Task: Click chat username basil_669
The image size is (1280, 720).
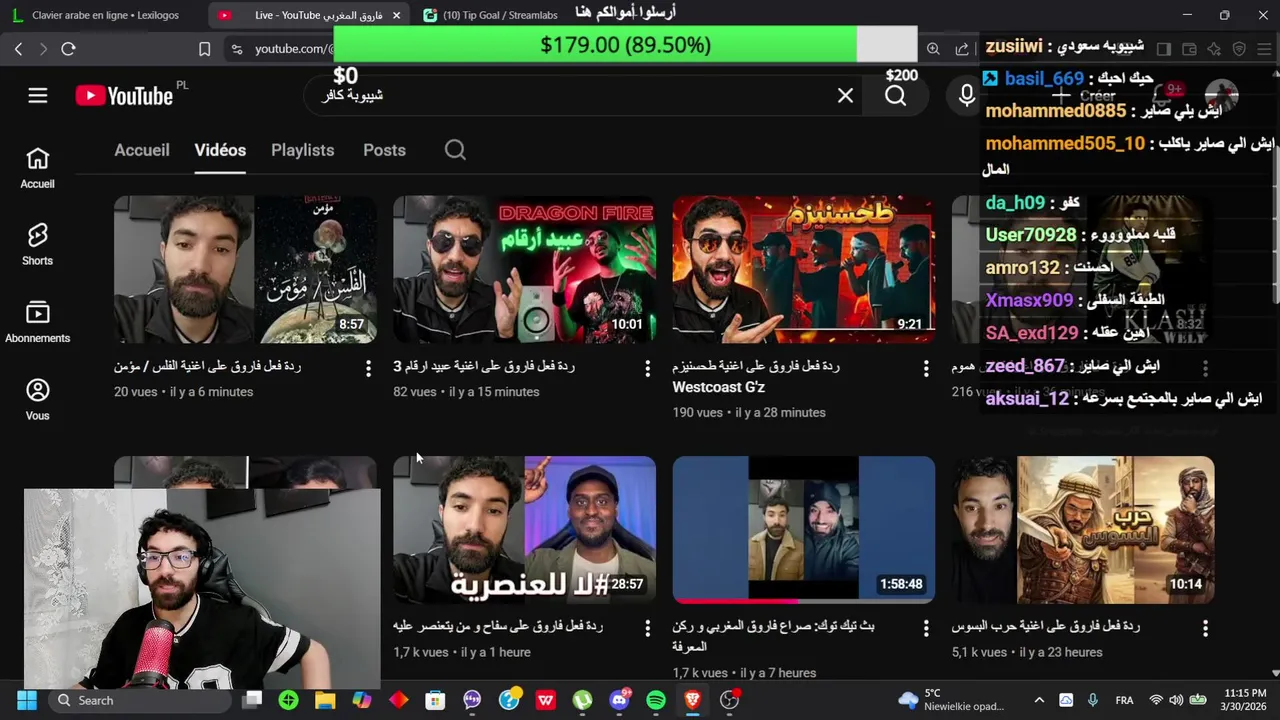Action: click(1044, 78)
